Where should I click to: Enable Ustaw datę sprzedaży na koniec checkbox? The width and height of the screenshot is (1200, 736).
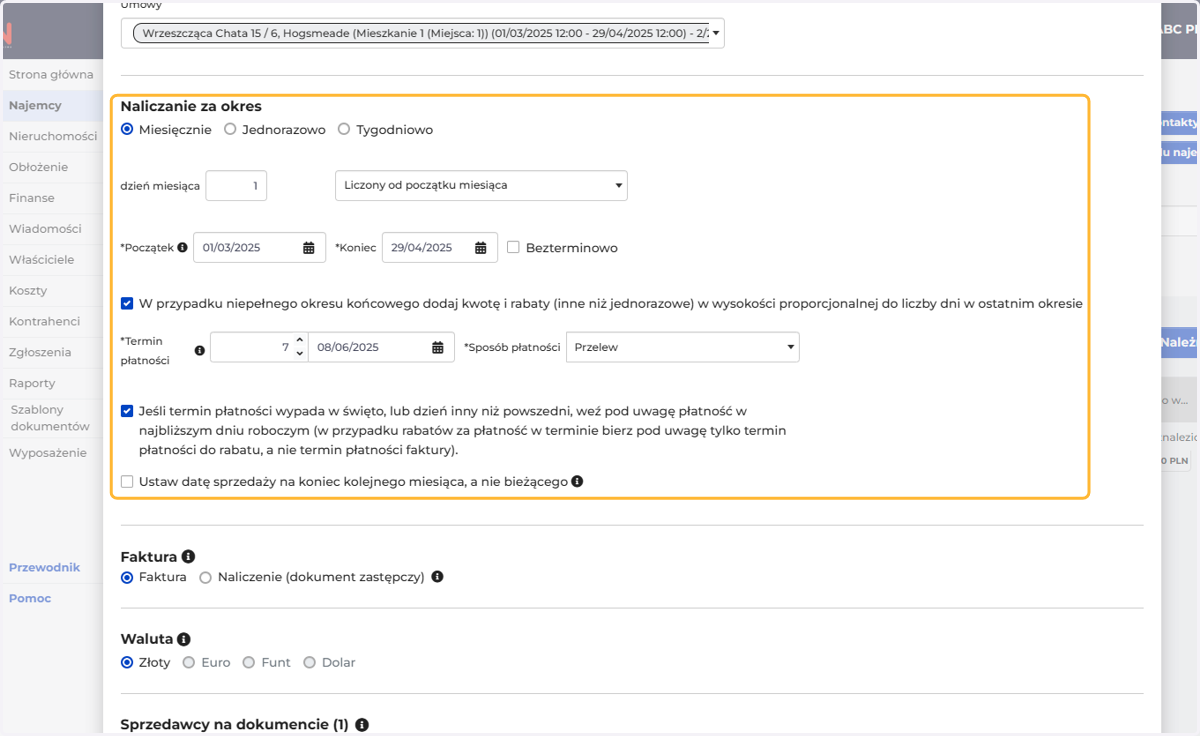coord(127,482)
